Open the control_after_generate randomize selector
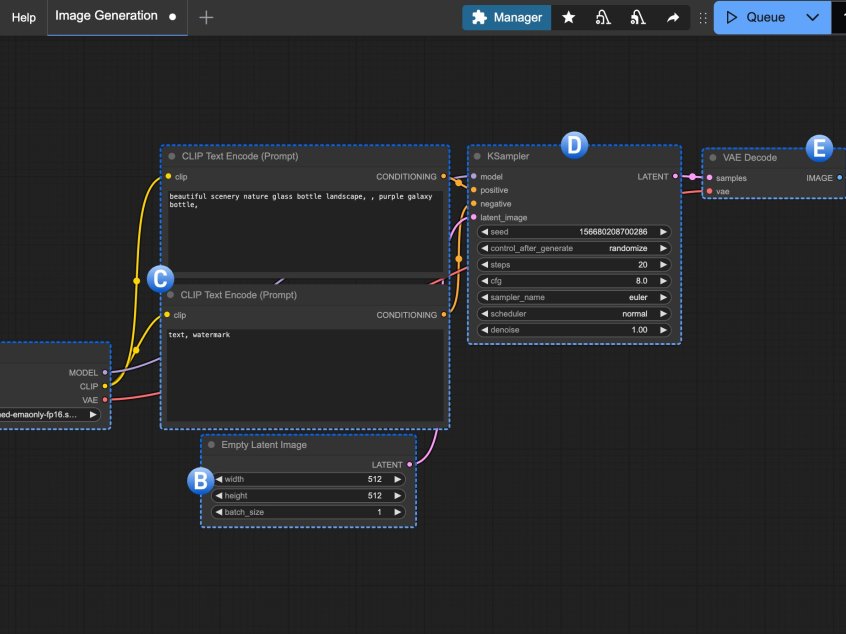This screenshot has height=634, width=846. pos(574,248)
